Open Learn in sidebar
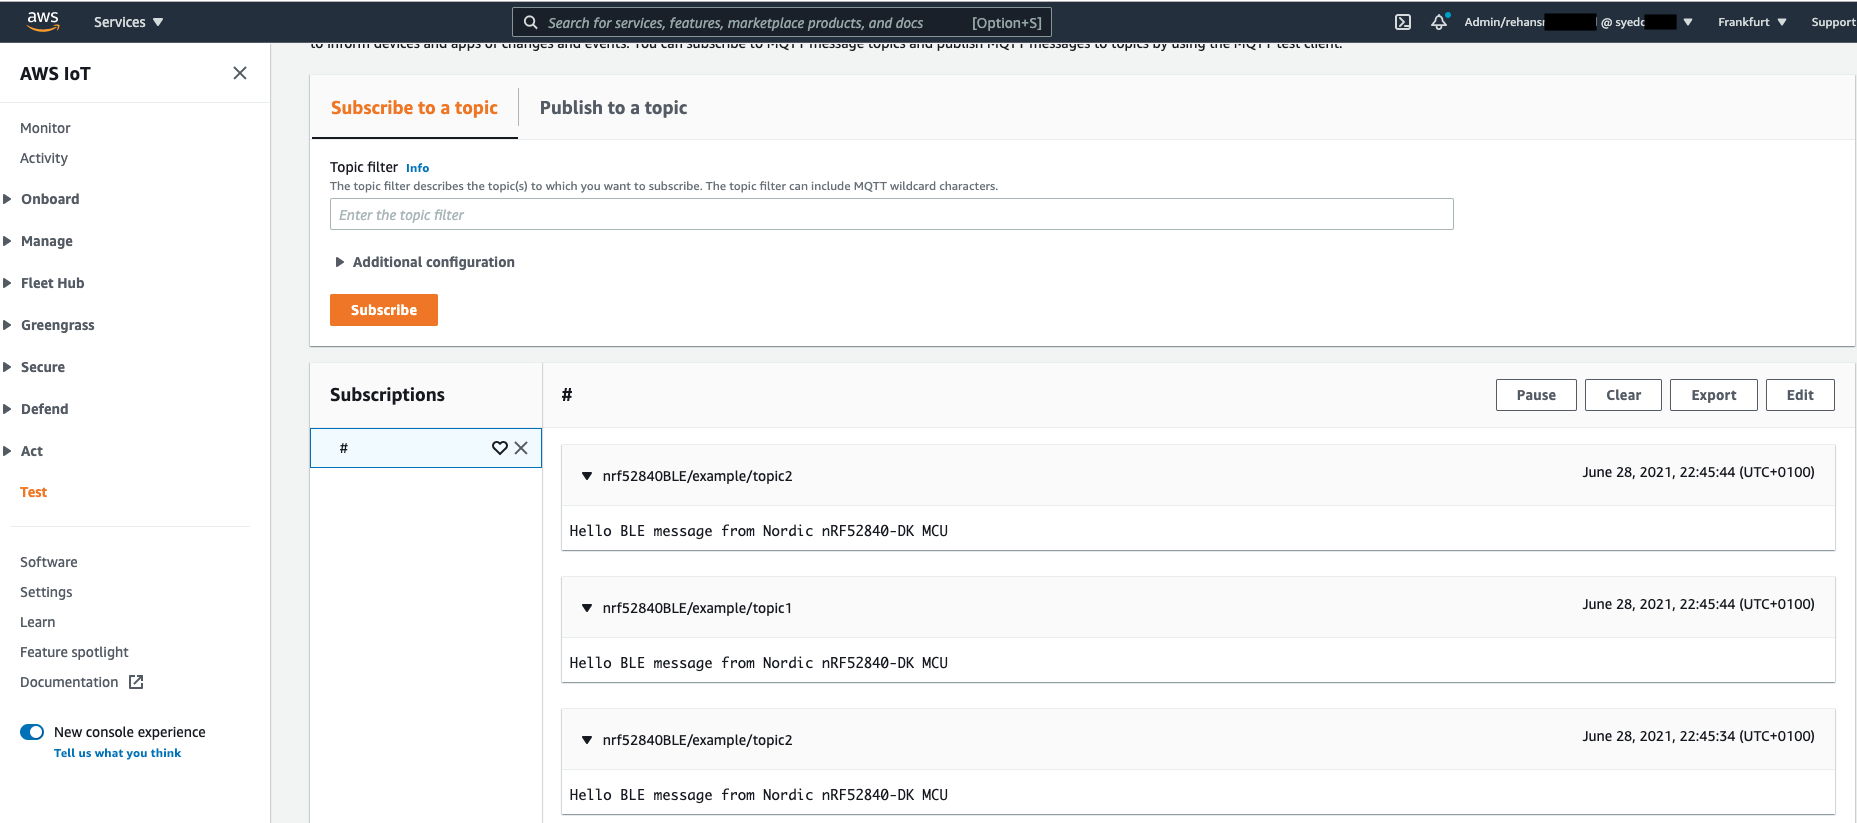 (38, 622)
